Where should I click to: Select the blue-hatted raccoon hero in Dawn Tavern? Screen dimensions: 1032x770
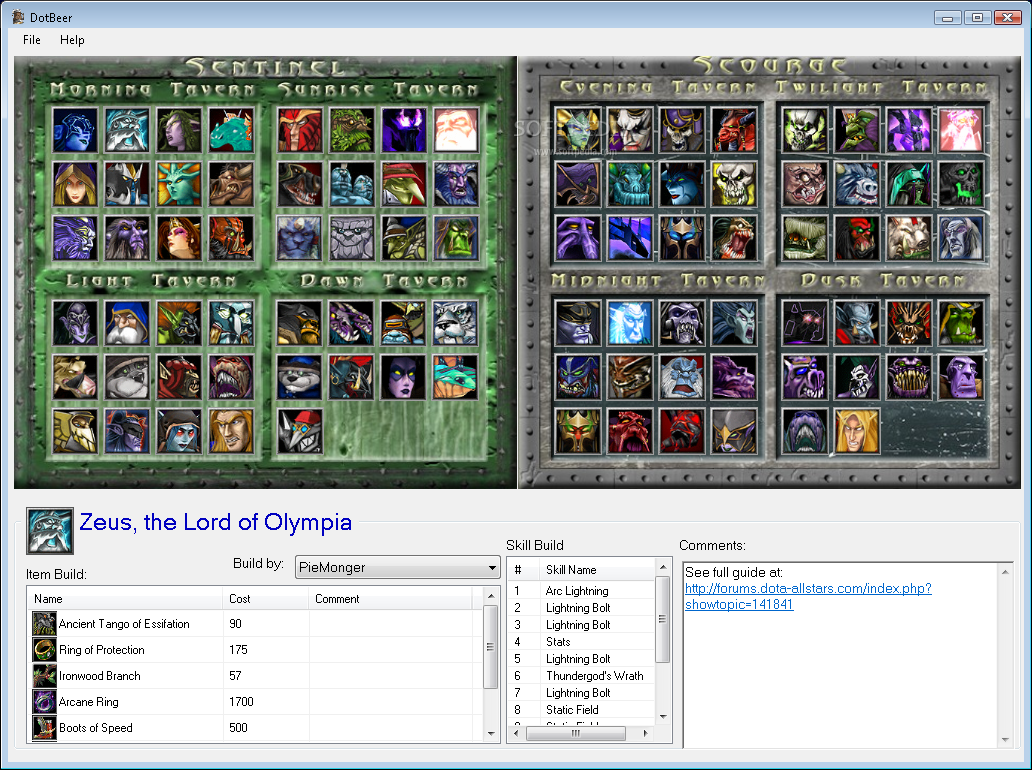[x=299, y=377]
